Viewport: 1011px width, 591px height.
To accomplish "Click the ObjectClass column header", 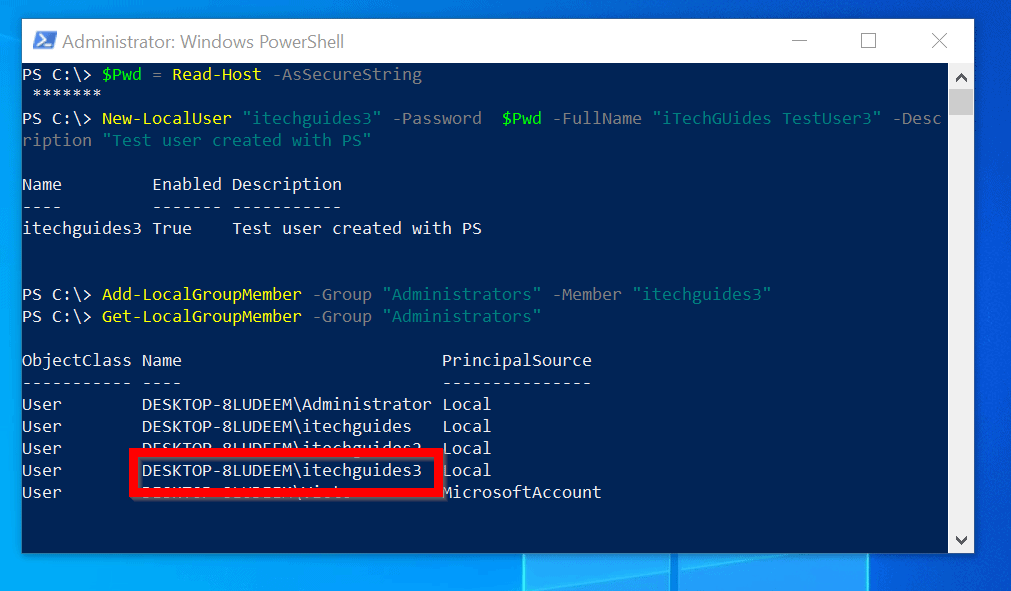I will 76,360.
